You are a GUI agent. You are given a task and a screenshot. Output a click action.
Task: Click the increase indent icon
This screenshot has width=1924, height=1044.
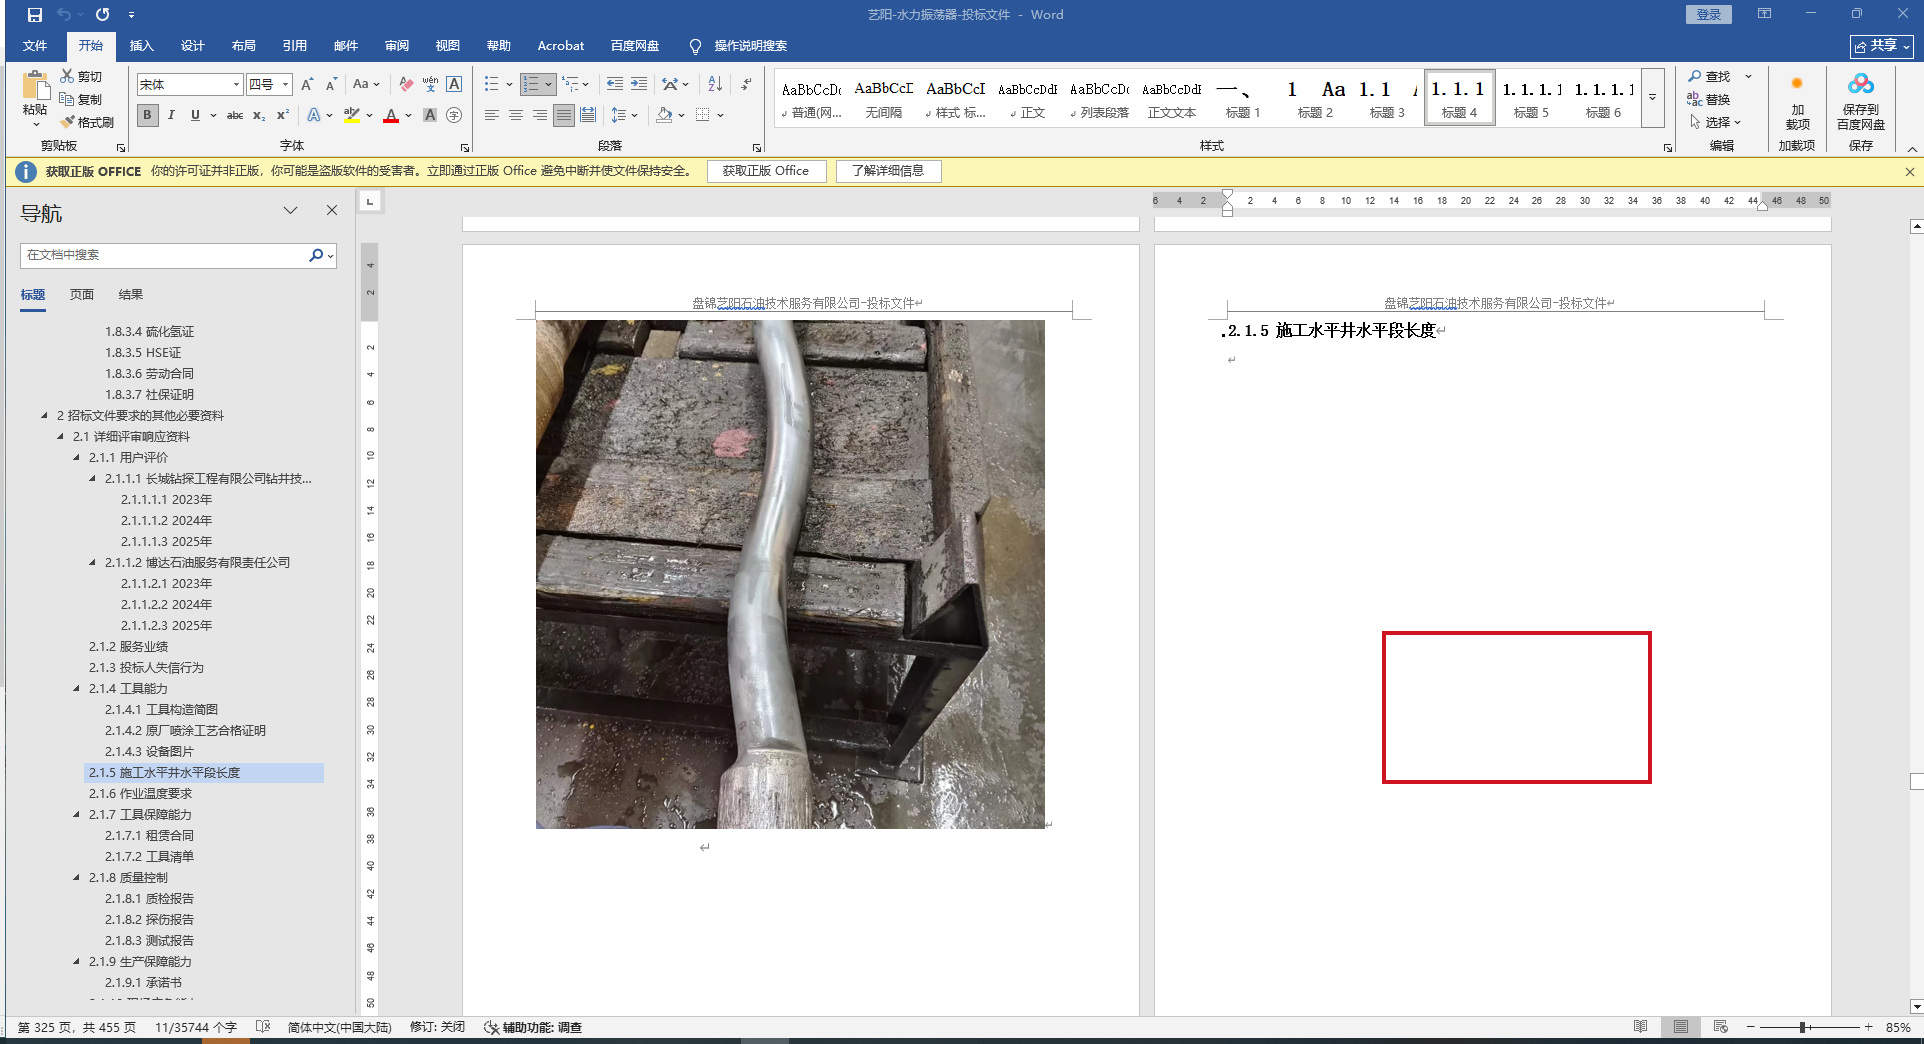point(639,85)
